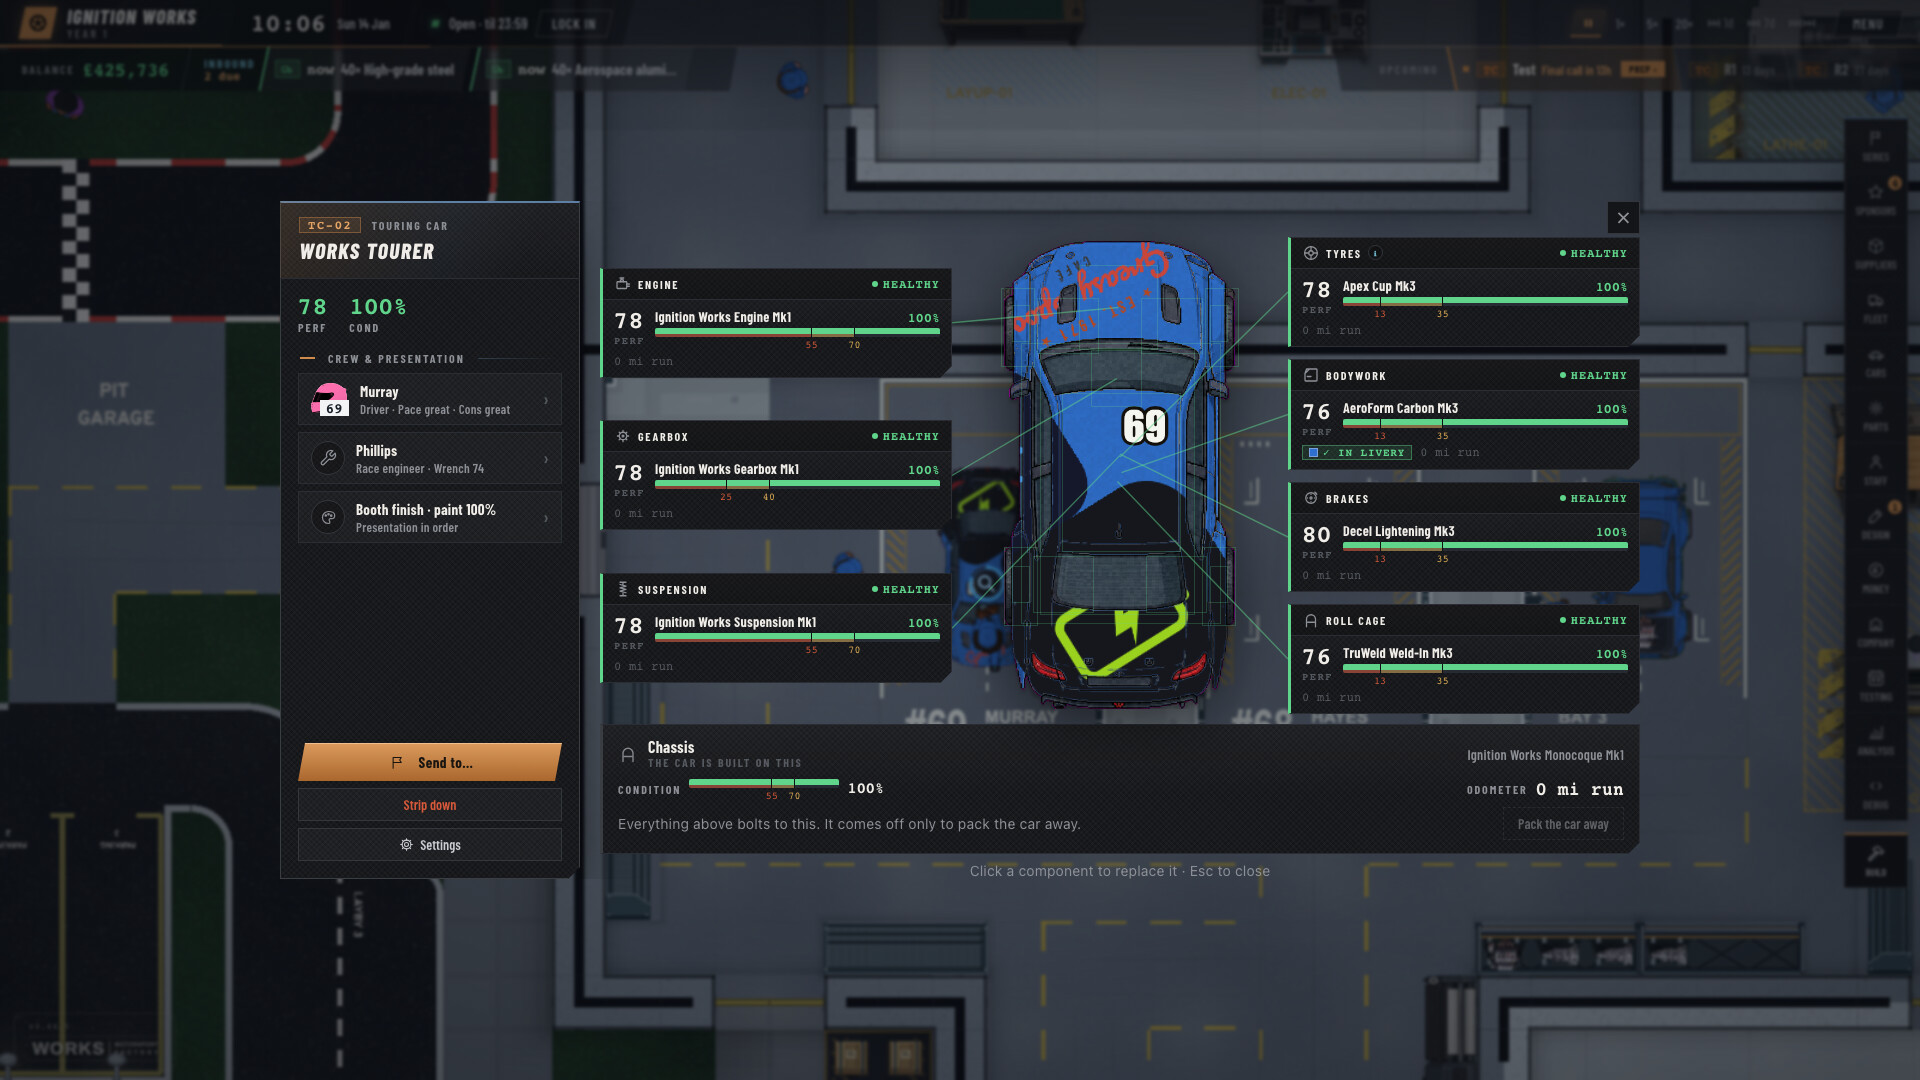Click the Tyres wheel icon
Screen dimensions: 1920x1080
[1310, 253]
